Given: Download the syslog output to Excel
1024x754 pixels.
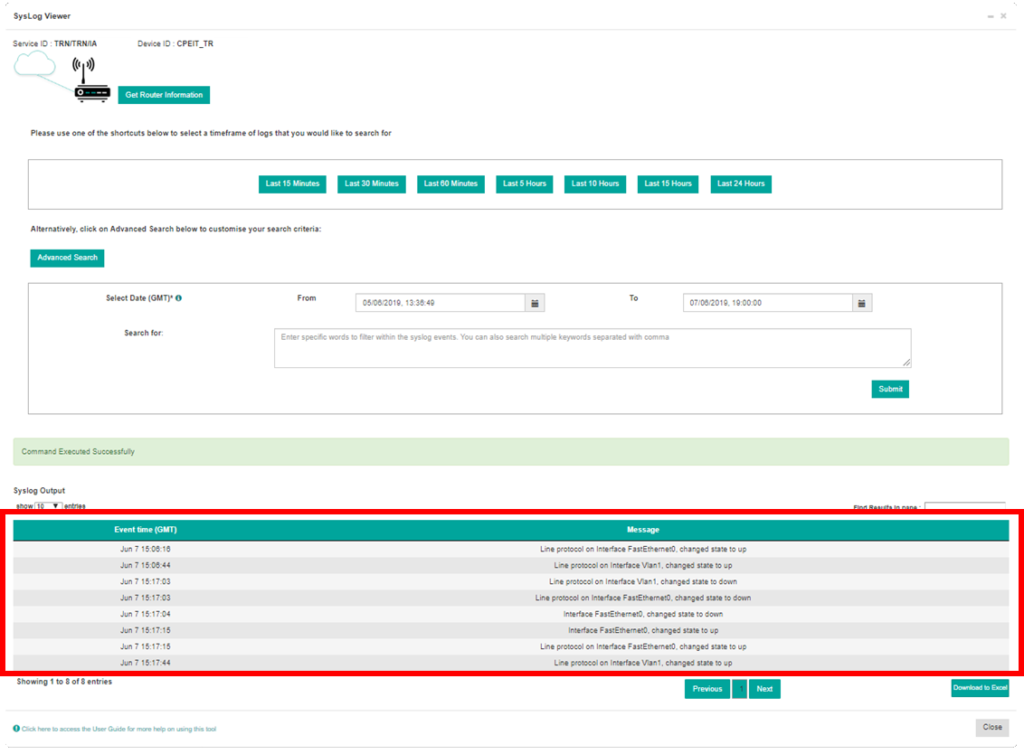Looking at the screenshot, I should click(980, 688).
